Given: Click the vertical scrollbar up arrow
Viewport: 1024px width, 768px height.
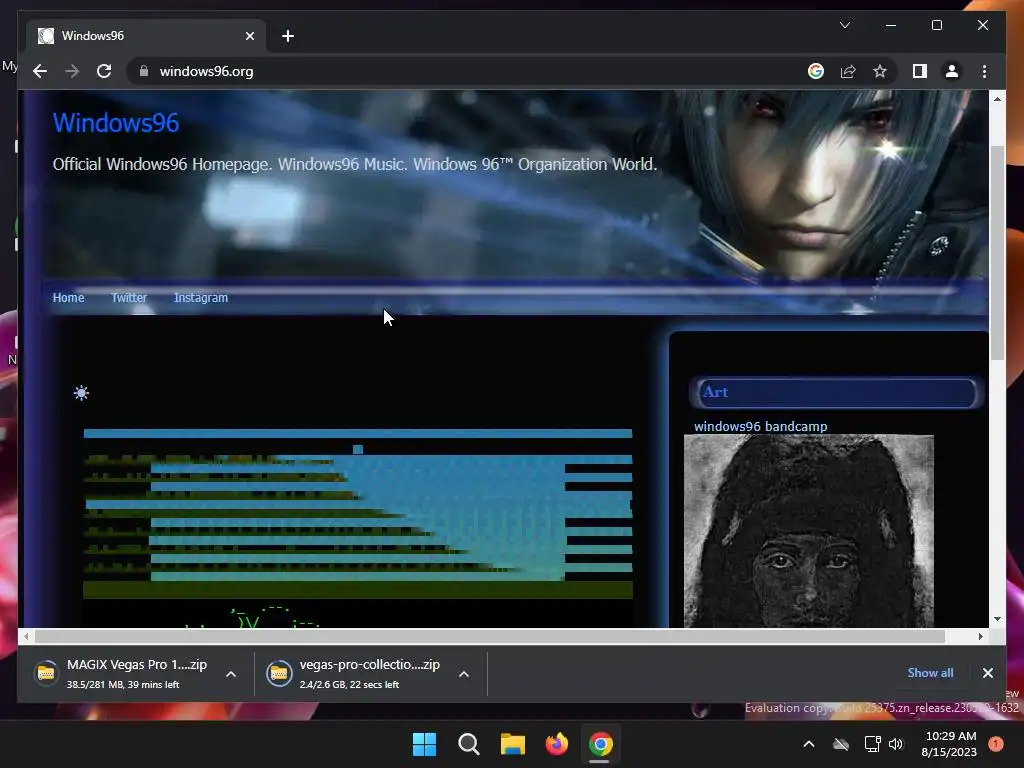Looking at the screenshot, I should click(x=997, y=99).
